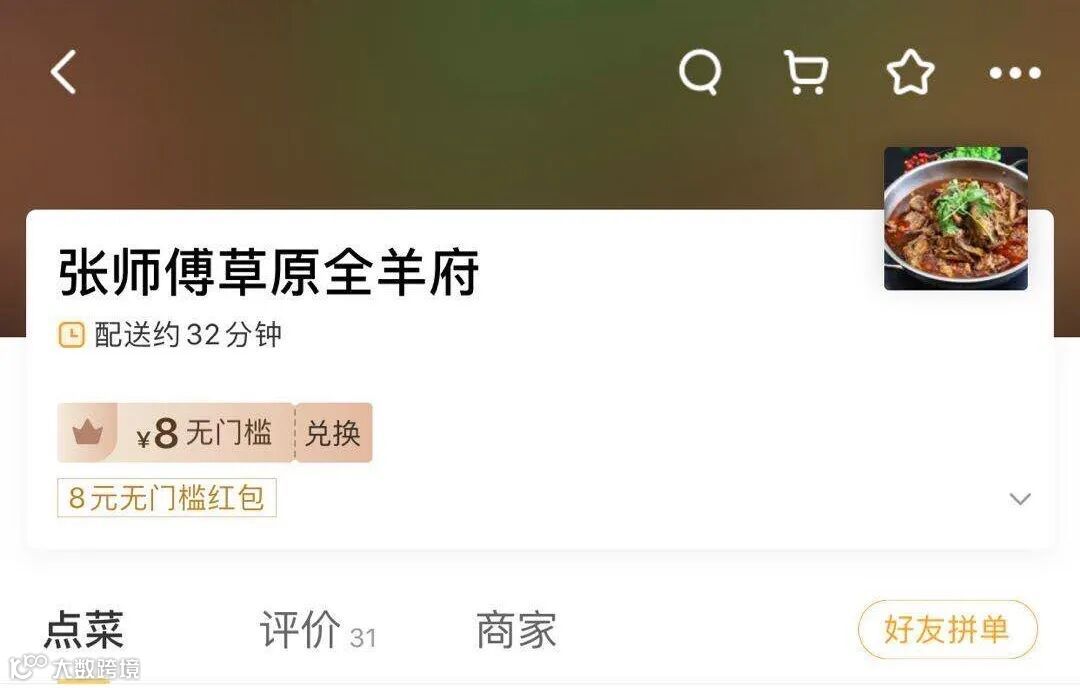The height and width of the screenshot is (688, 1080).
Task: Expand promotions with the down chevron
Action: coord(1019,499)
